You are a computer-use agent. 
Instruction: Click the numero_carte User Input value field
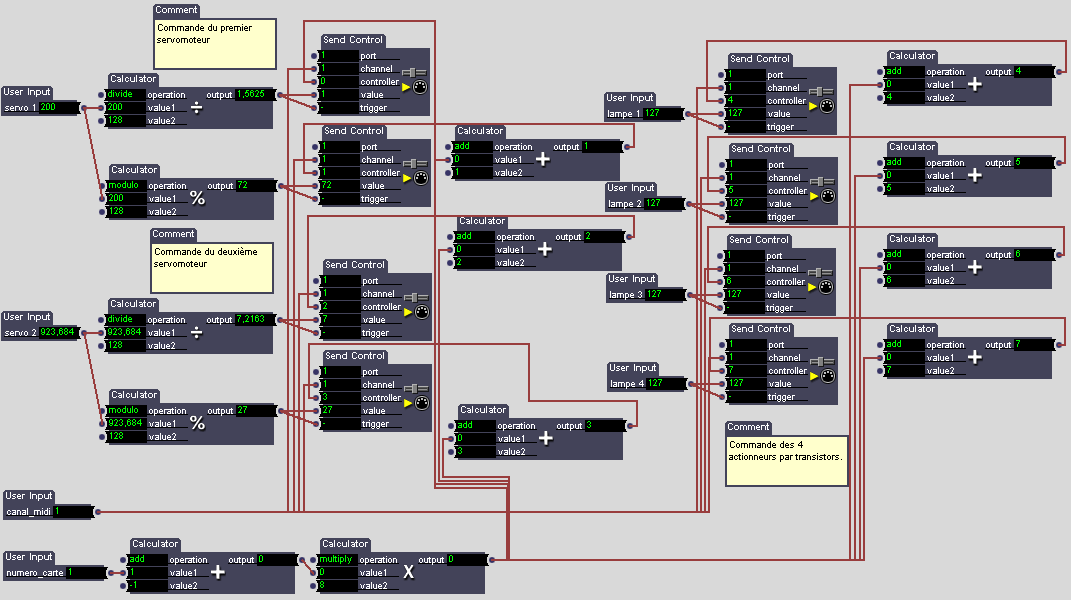(x=85, y=572)
